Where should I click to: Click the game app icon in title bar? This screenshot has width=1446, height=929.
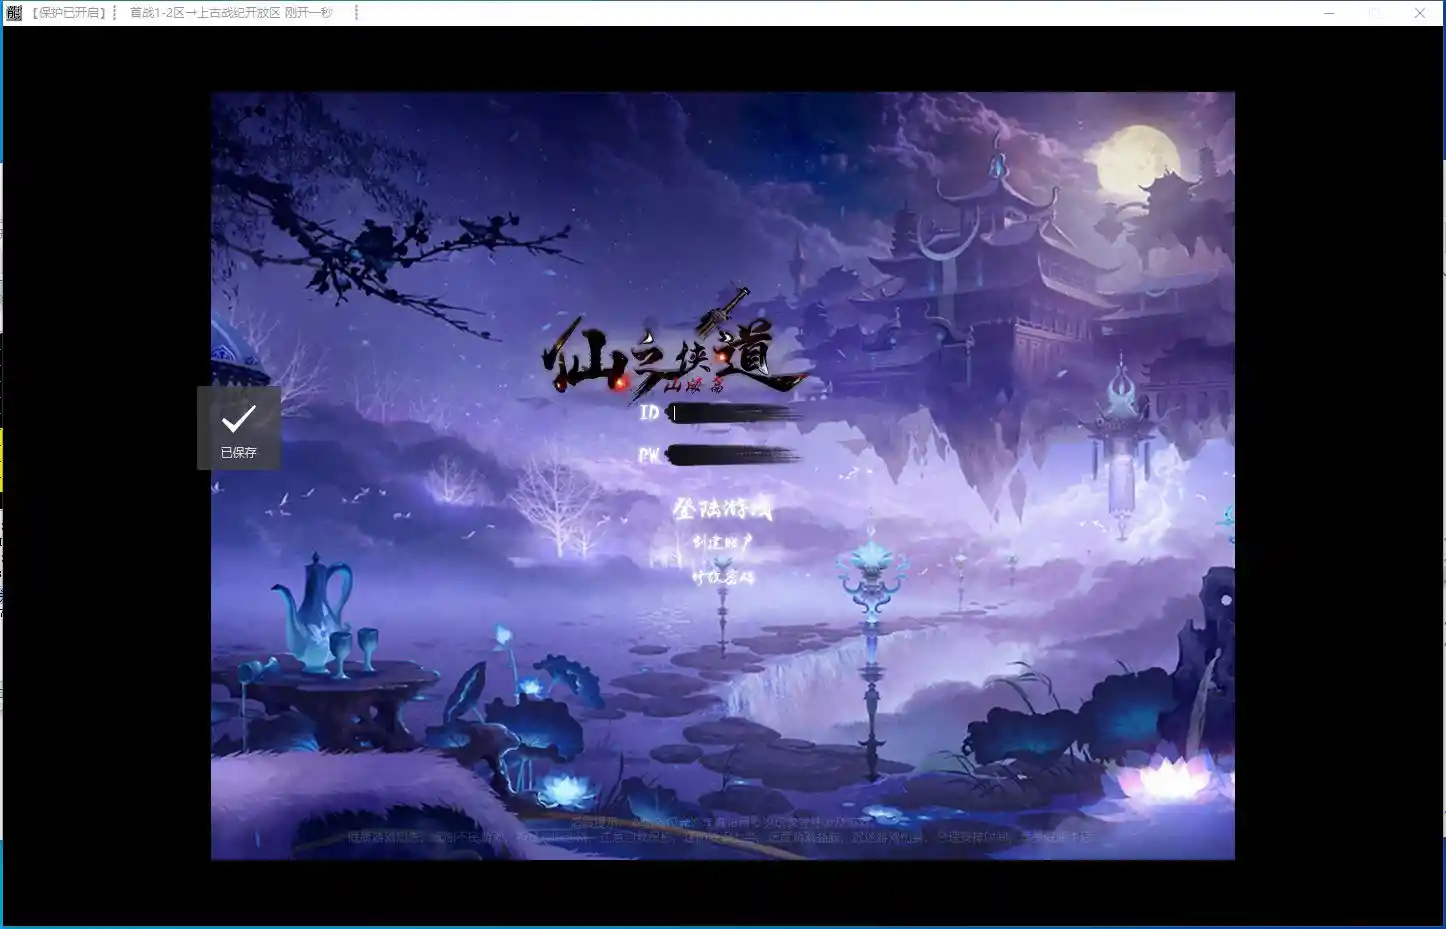14,13
